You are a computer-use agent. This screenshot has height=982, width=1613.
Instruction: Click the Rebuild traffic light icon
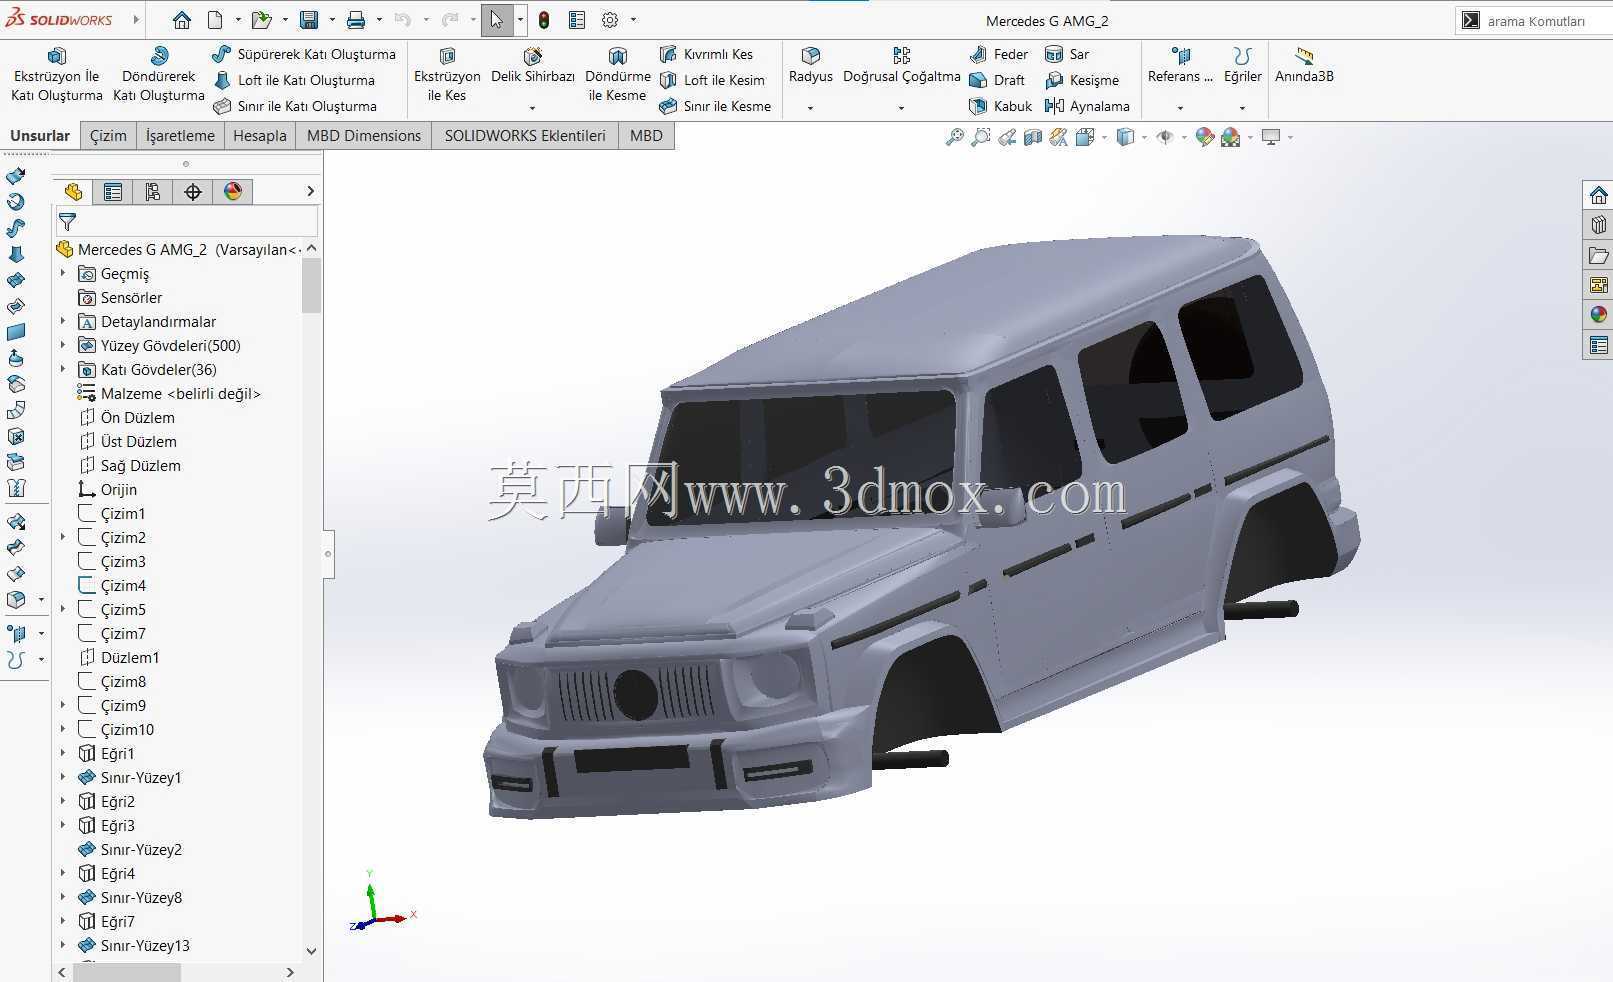544,20
